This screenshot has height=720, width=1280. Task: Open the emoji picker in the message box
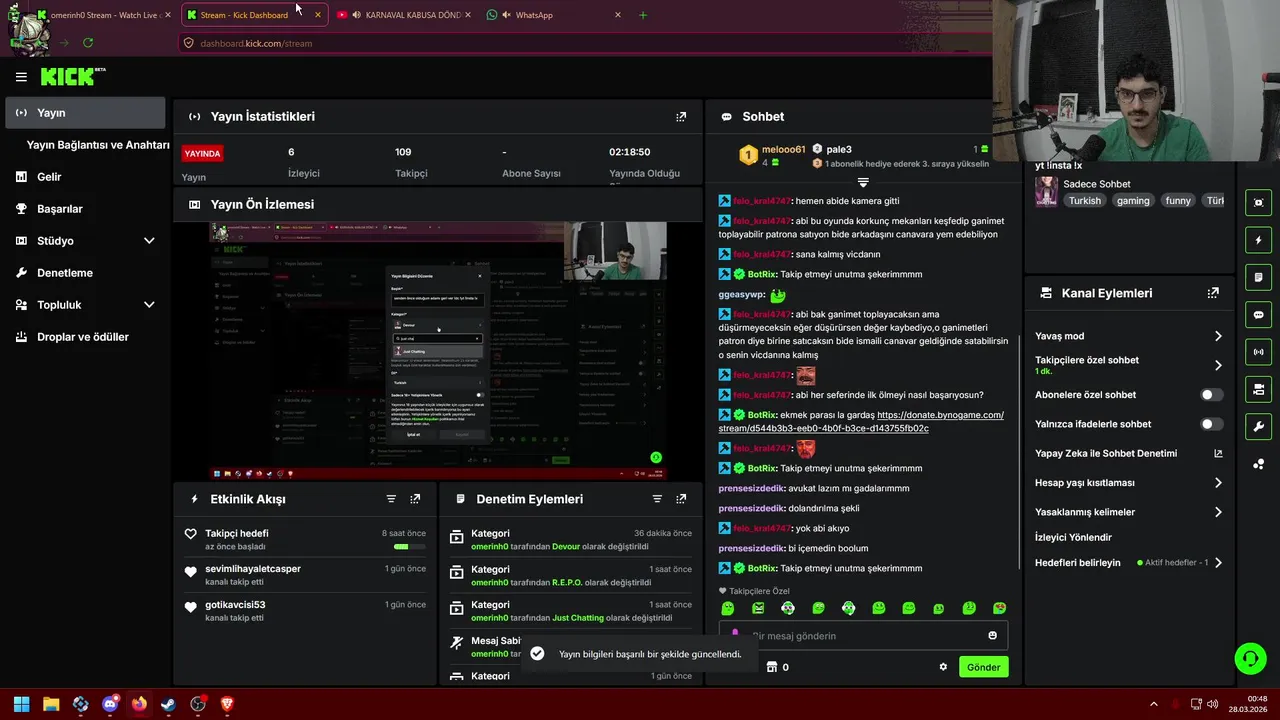click(992, 636)
